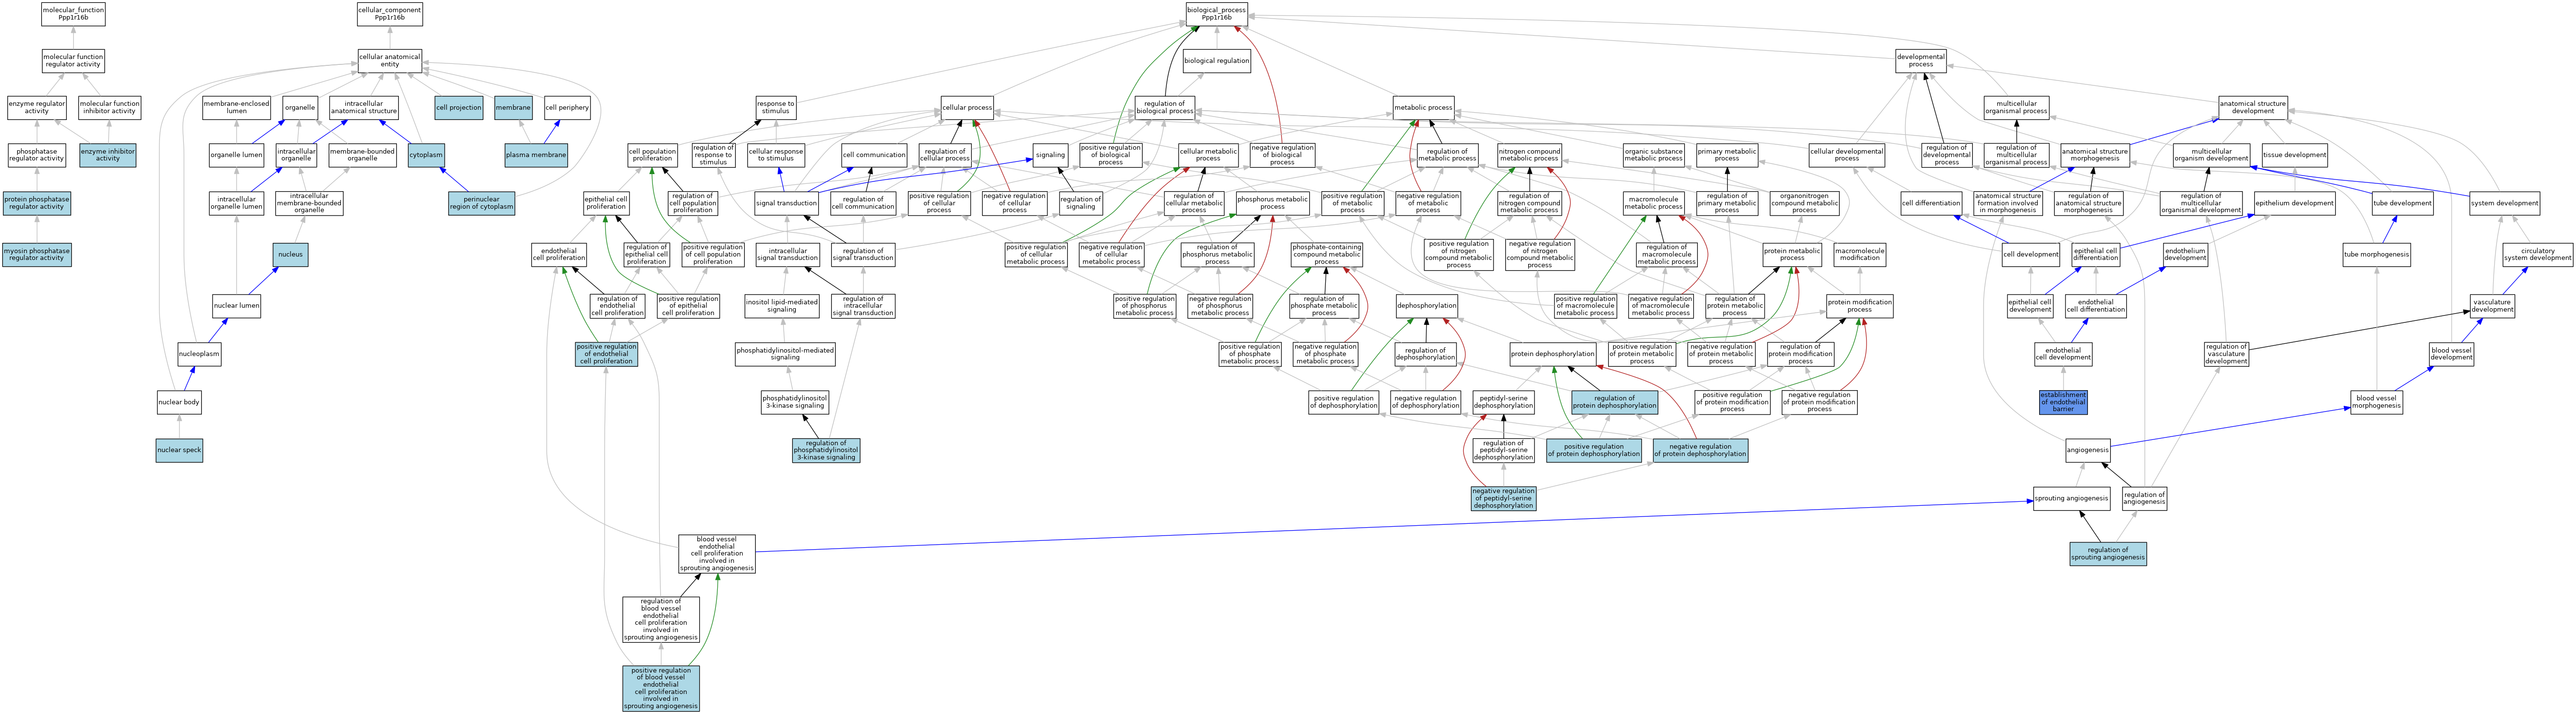Select the 'protein modification process' node
2576x714 pixels.
pyautogui.click(x=1859, y=306)
